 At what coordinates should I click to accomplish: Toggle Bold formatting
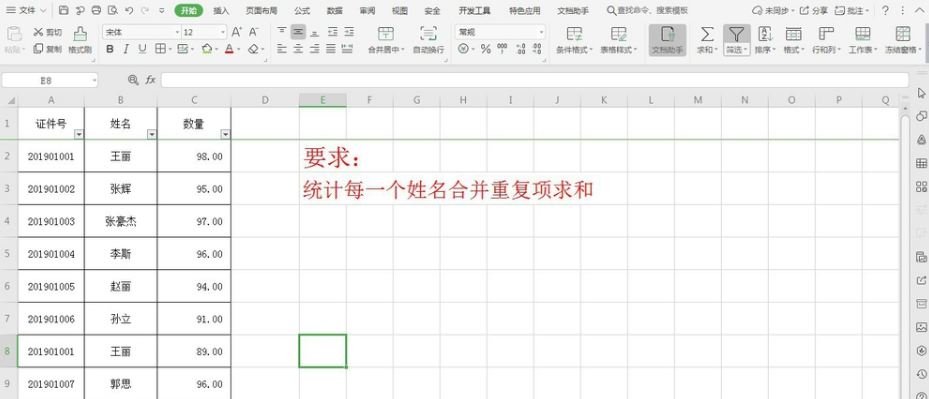pyautogui.click(x=110, y=49)
